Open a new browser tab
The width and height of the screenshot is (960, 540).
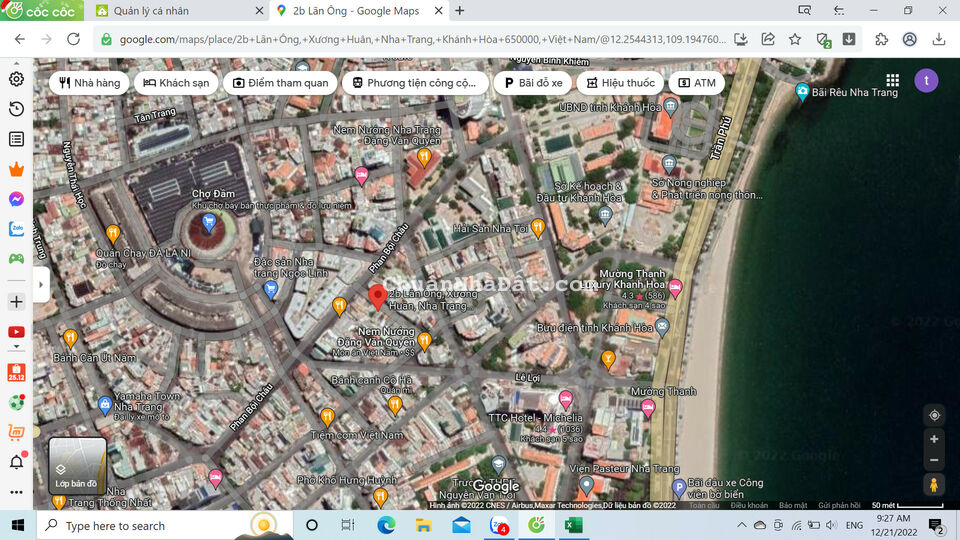pyautogui.click(x=460, y=11)
